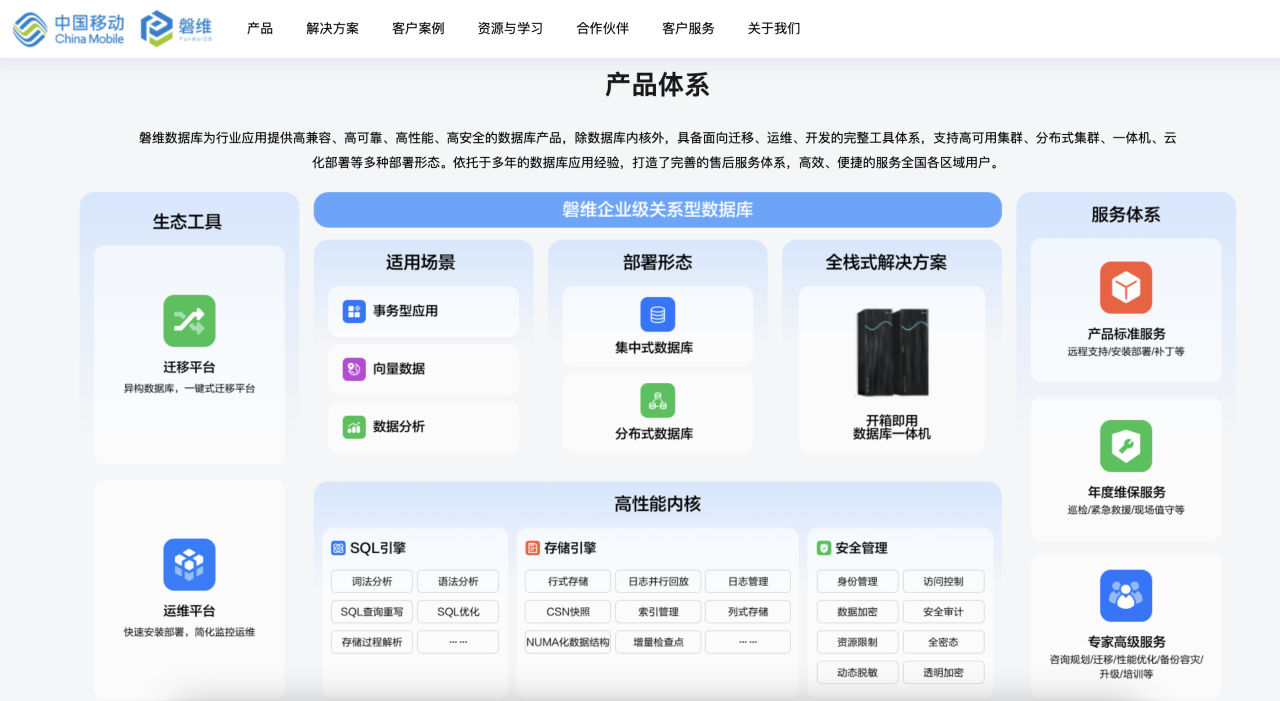
Task: Click the 安全审计 tag
Action: pos(944,612)
